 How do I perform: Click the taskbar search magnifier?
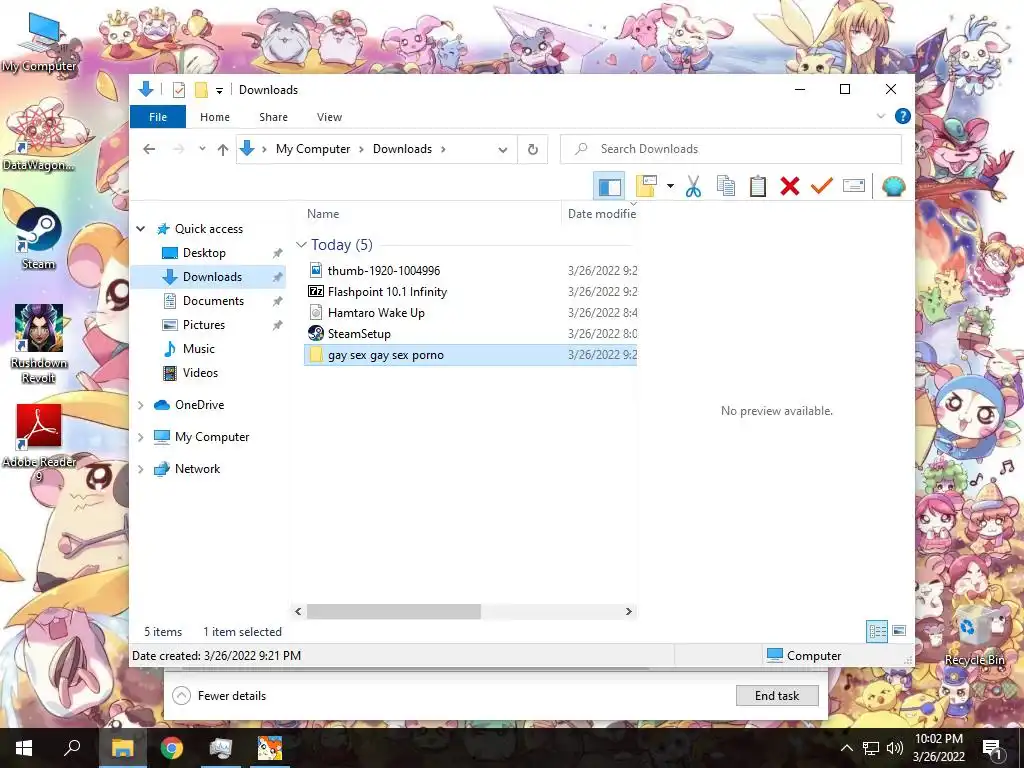72,748
